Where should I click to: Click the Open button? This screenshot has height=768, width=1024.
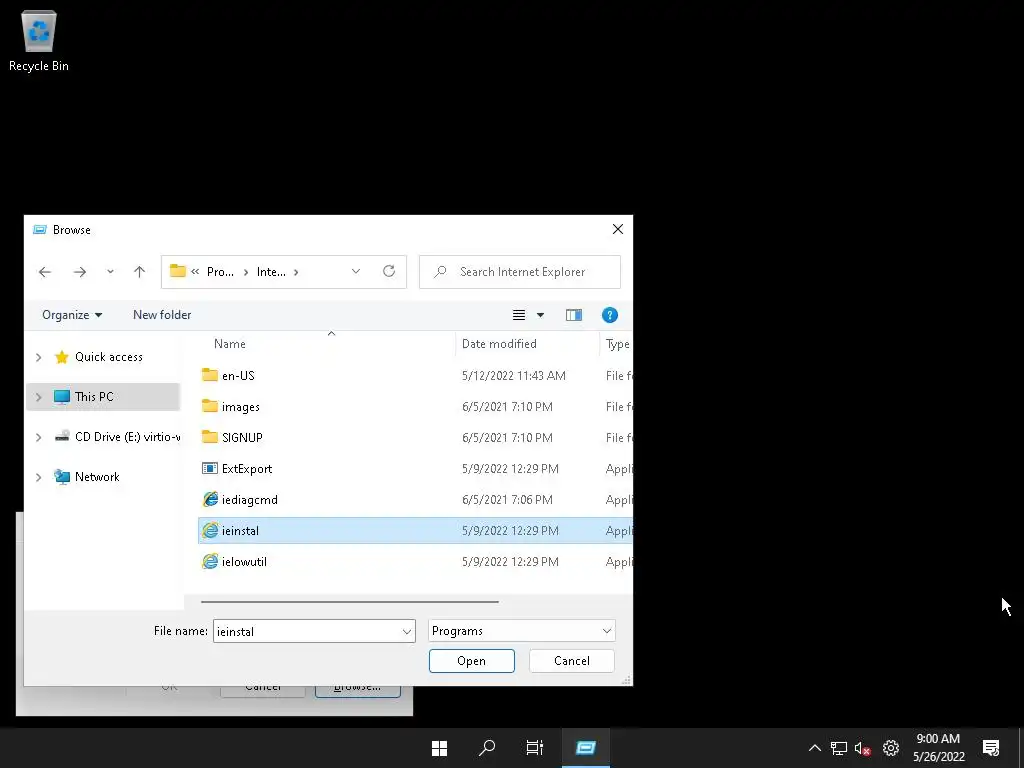472,661
